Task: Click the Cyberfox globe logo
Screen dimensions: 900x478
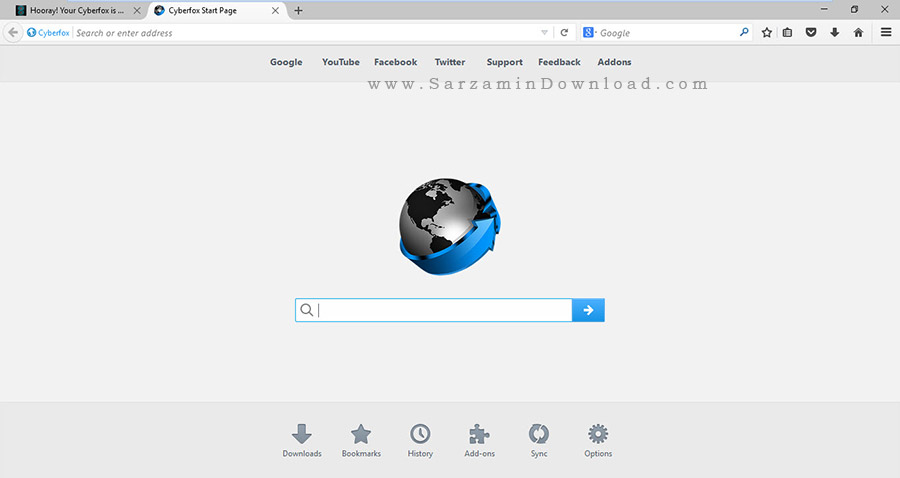Action: [x=449, y=226]
